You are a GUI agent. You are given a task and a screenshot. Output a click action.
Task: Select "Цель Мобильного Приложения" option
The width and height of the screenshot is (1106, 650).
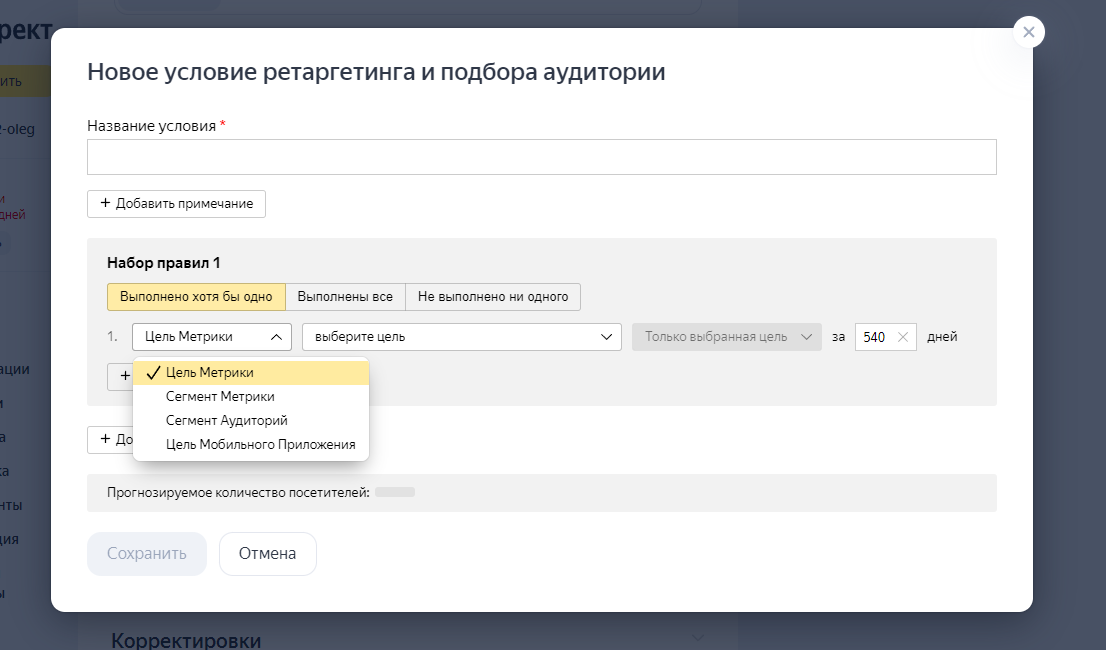260,445
